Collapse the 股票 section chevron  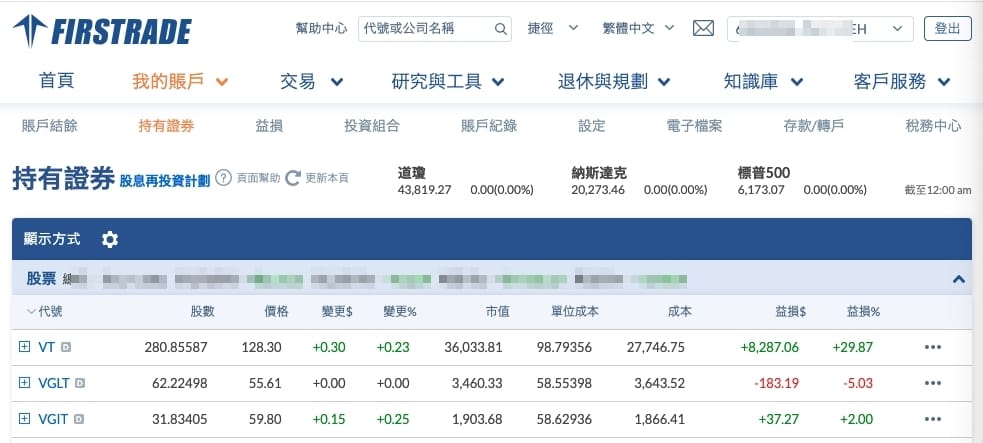pyautogui.click(x=959, y=279)
